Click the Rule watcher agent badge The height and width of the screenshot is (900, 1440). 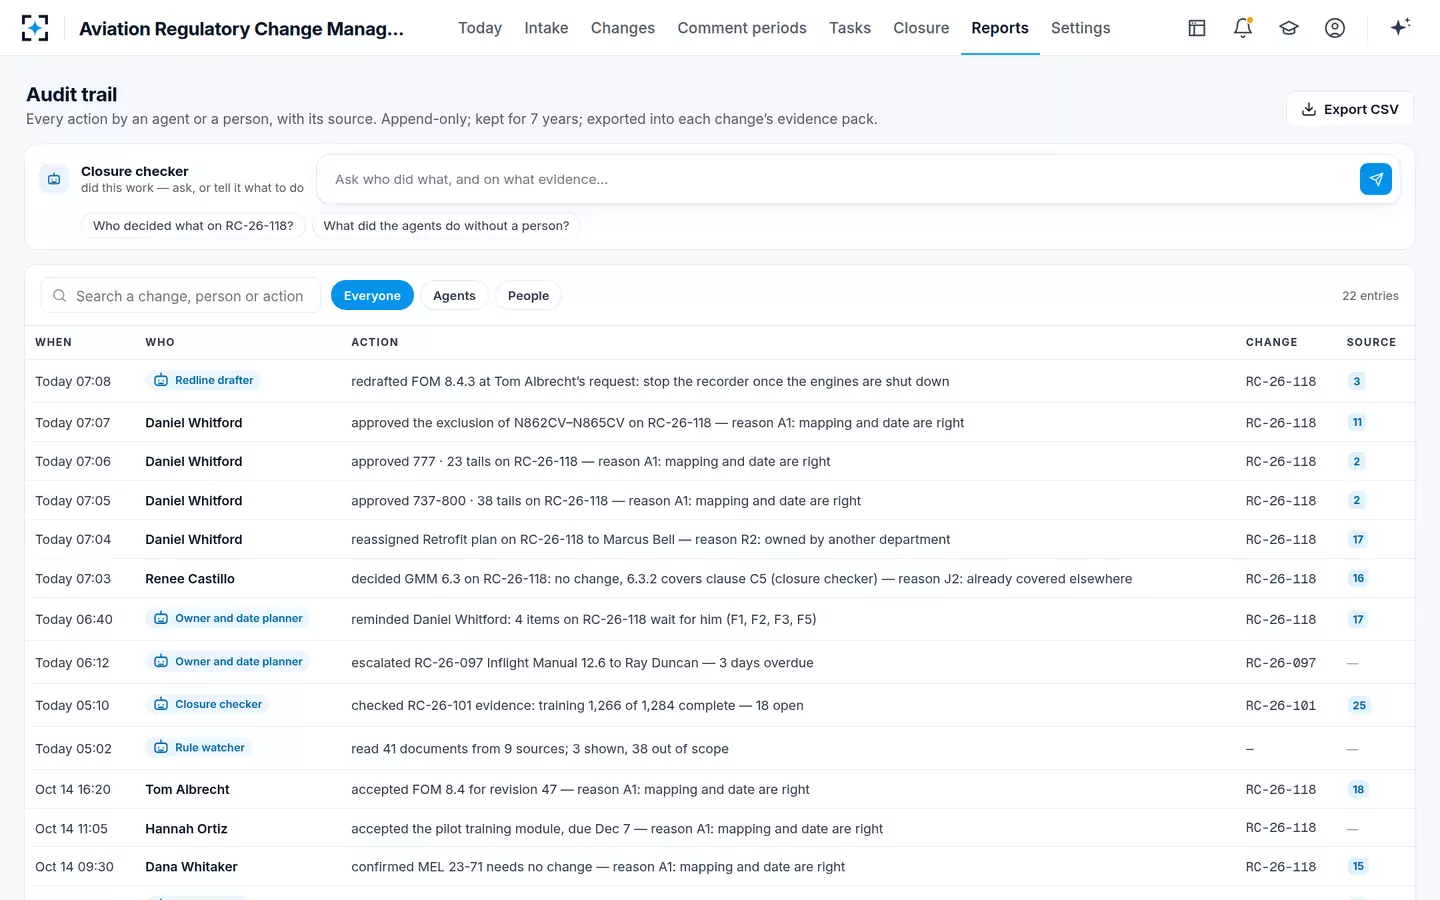click(x=199, y=747)
